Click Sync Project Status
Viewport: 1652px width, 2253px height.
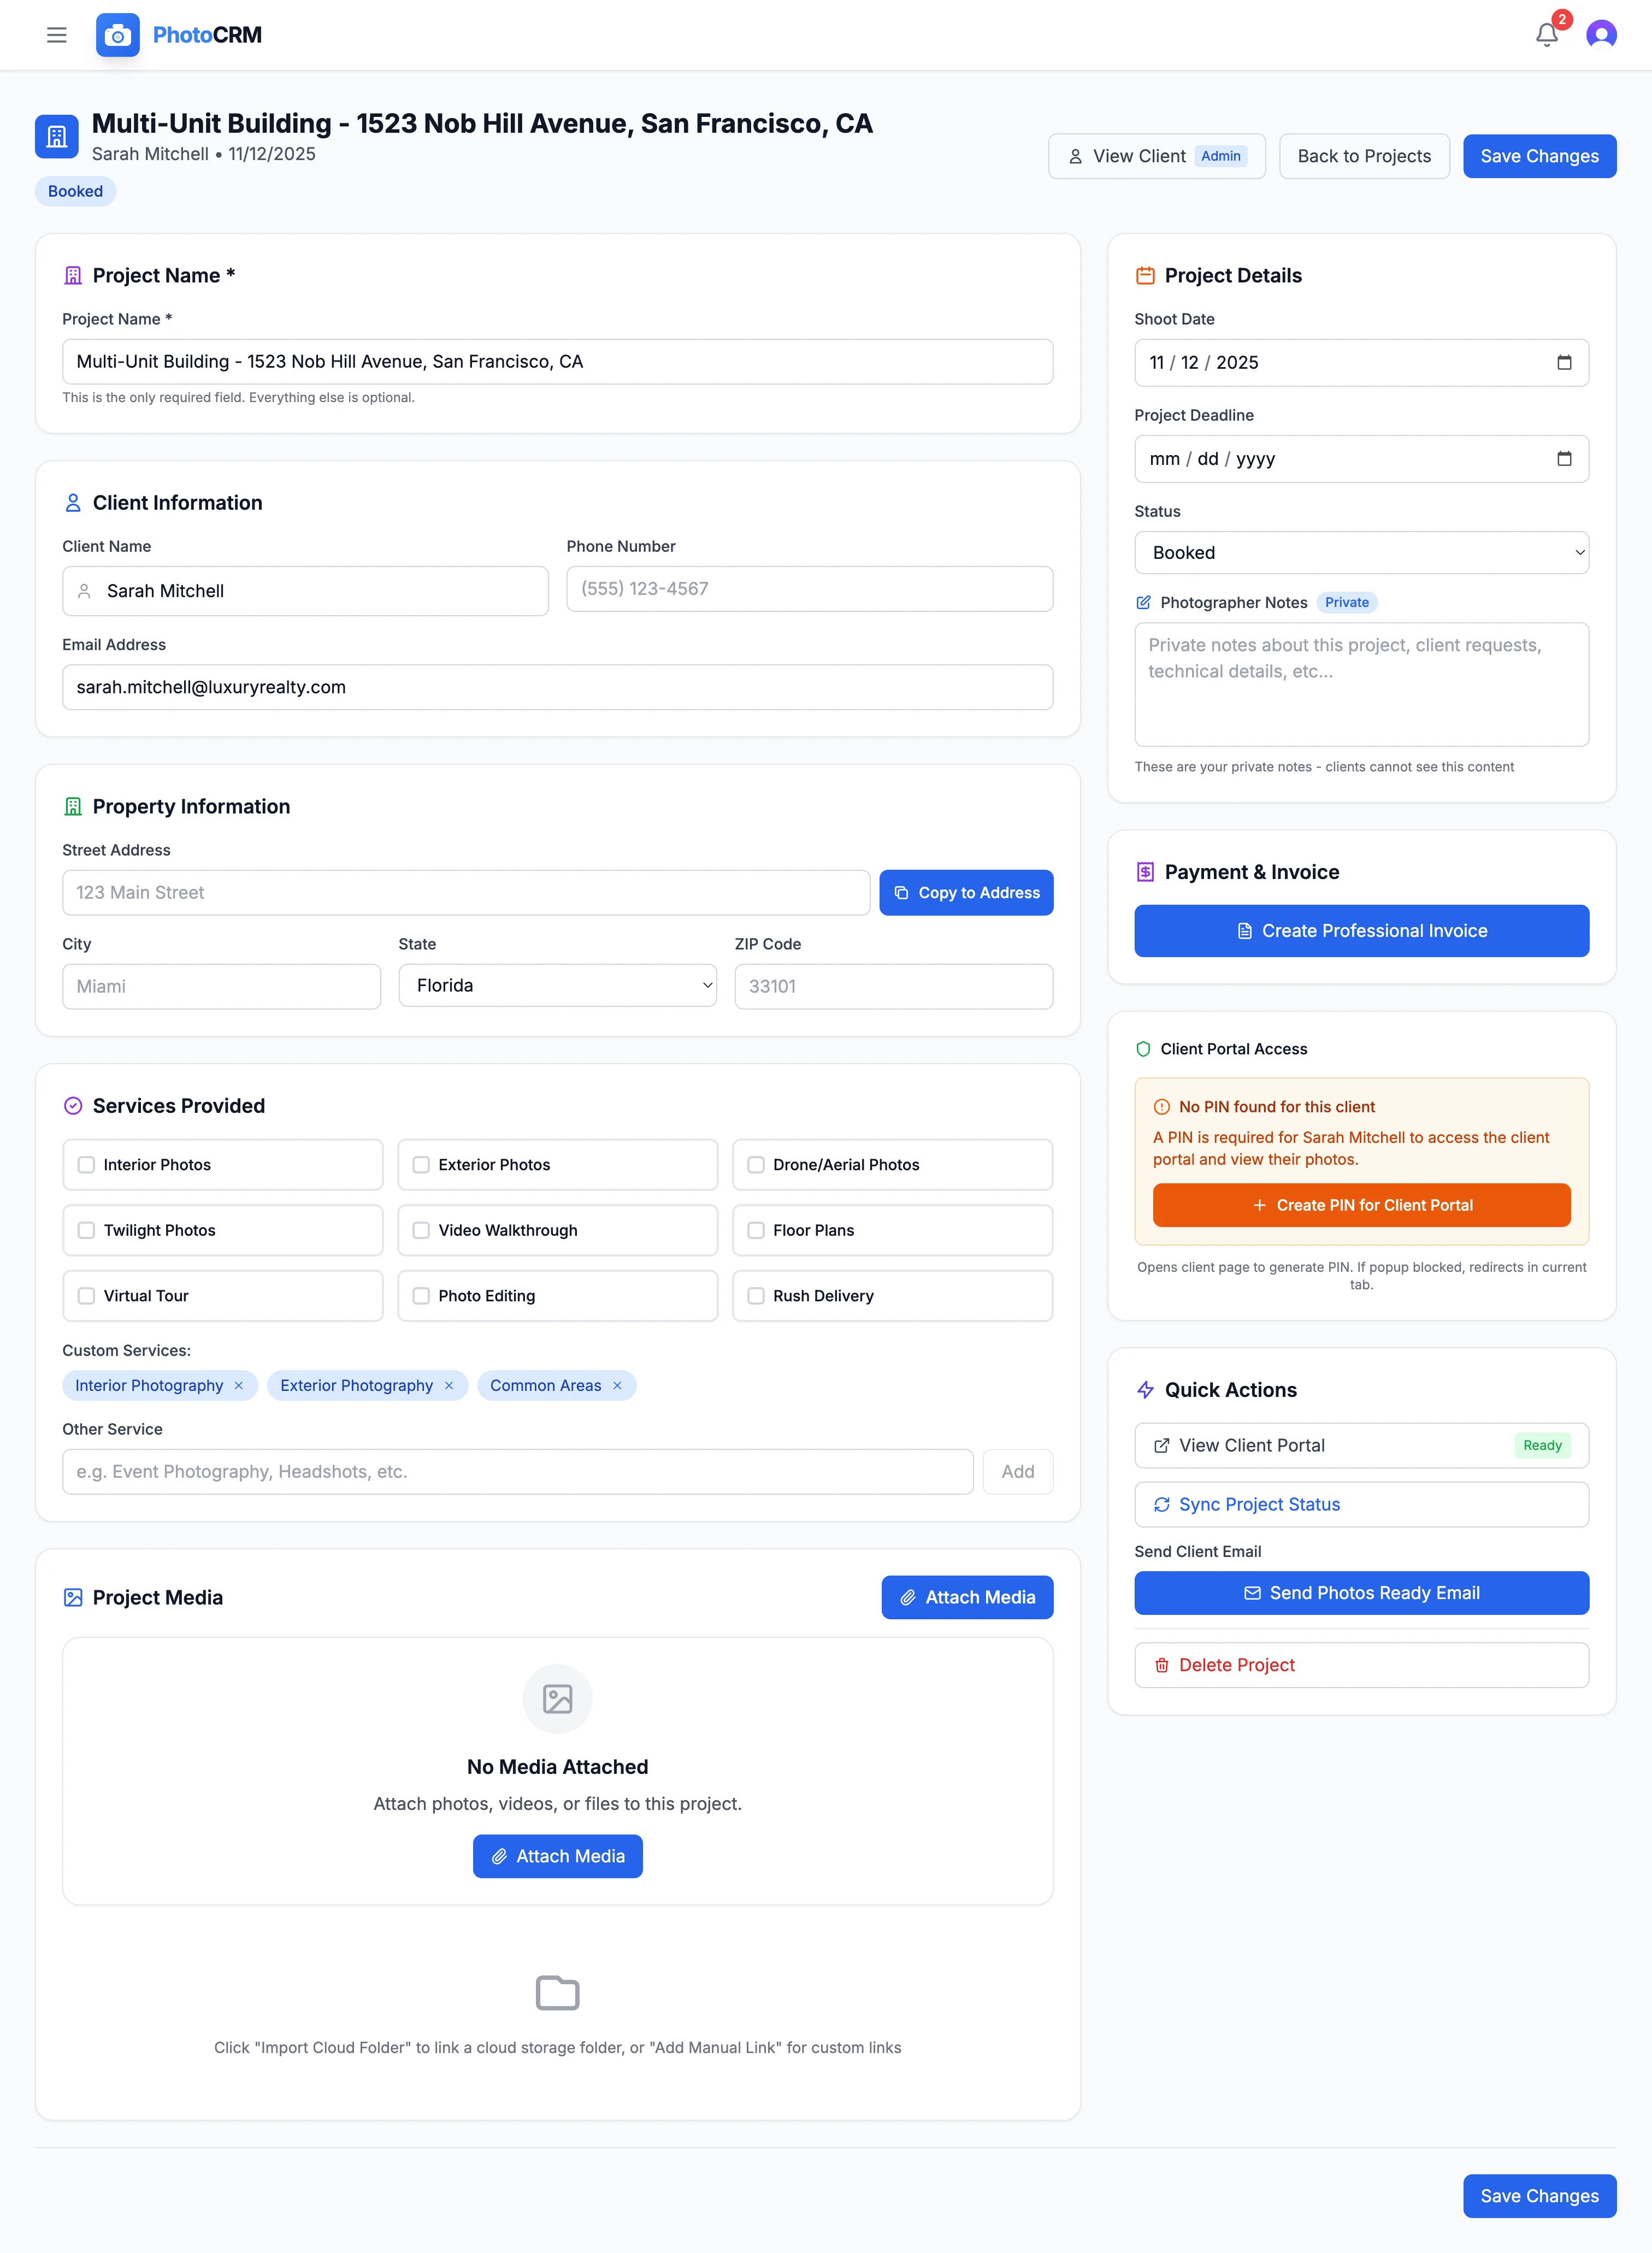1361,1504
